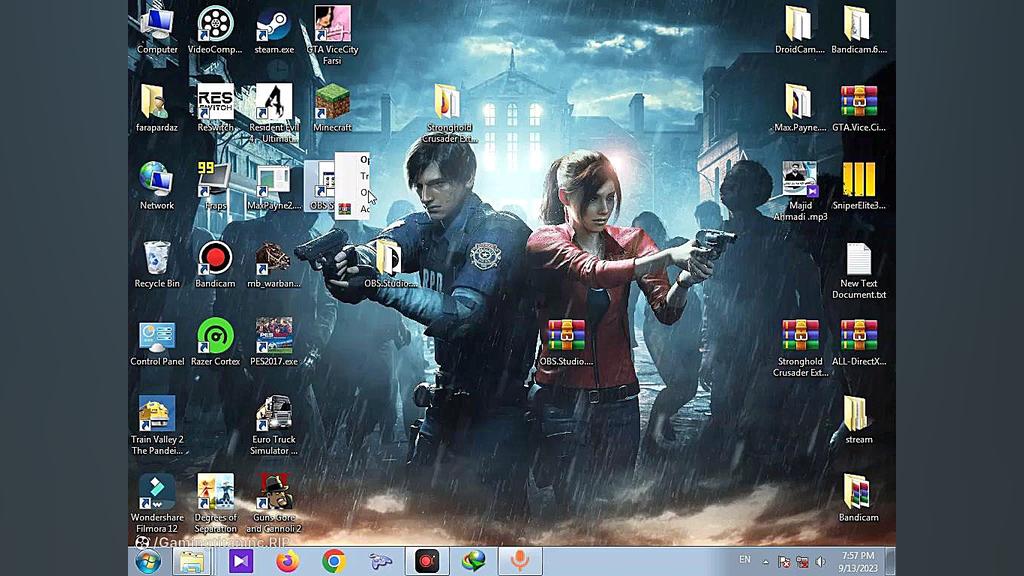The image size is (1024, 576).
Task: Select the MaxPayne2... shortcut
Action: coord(274,185)
